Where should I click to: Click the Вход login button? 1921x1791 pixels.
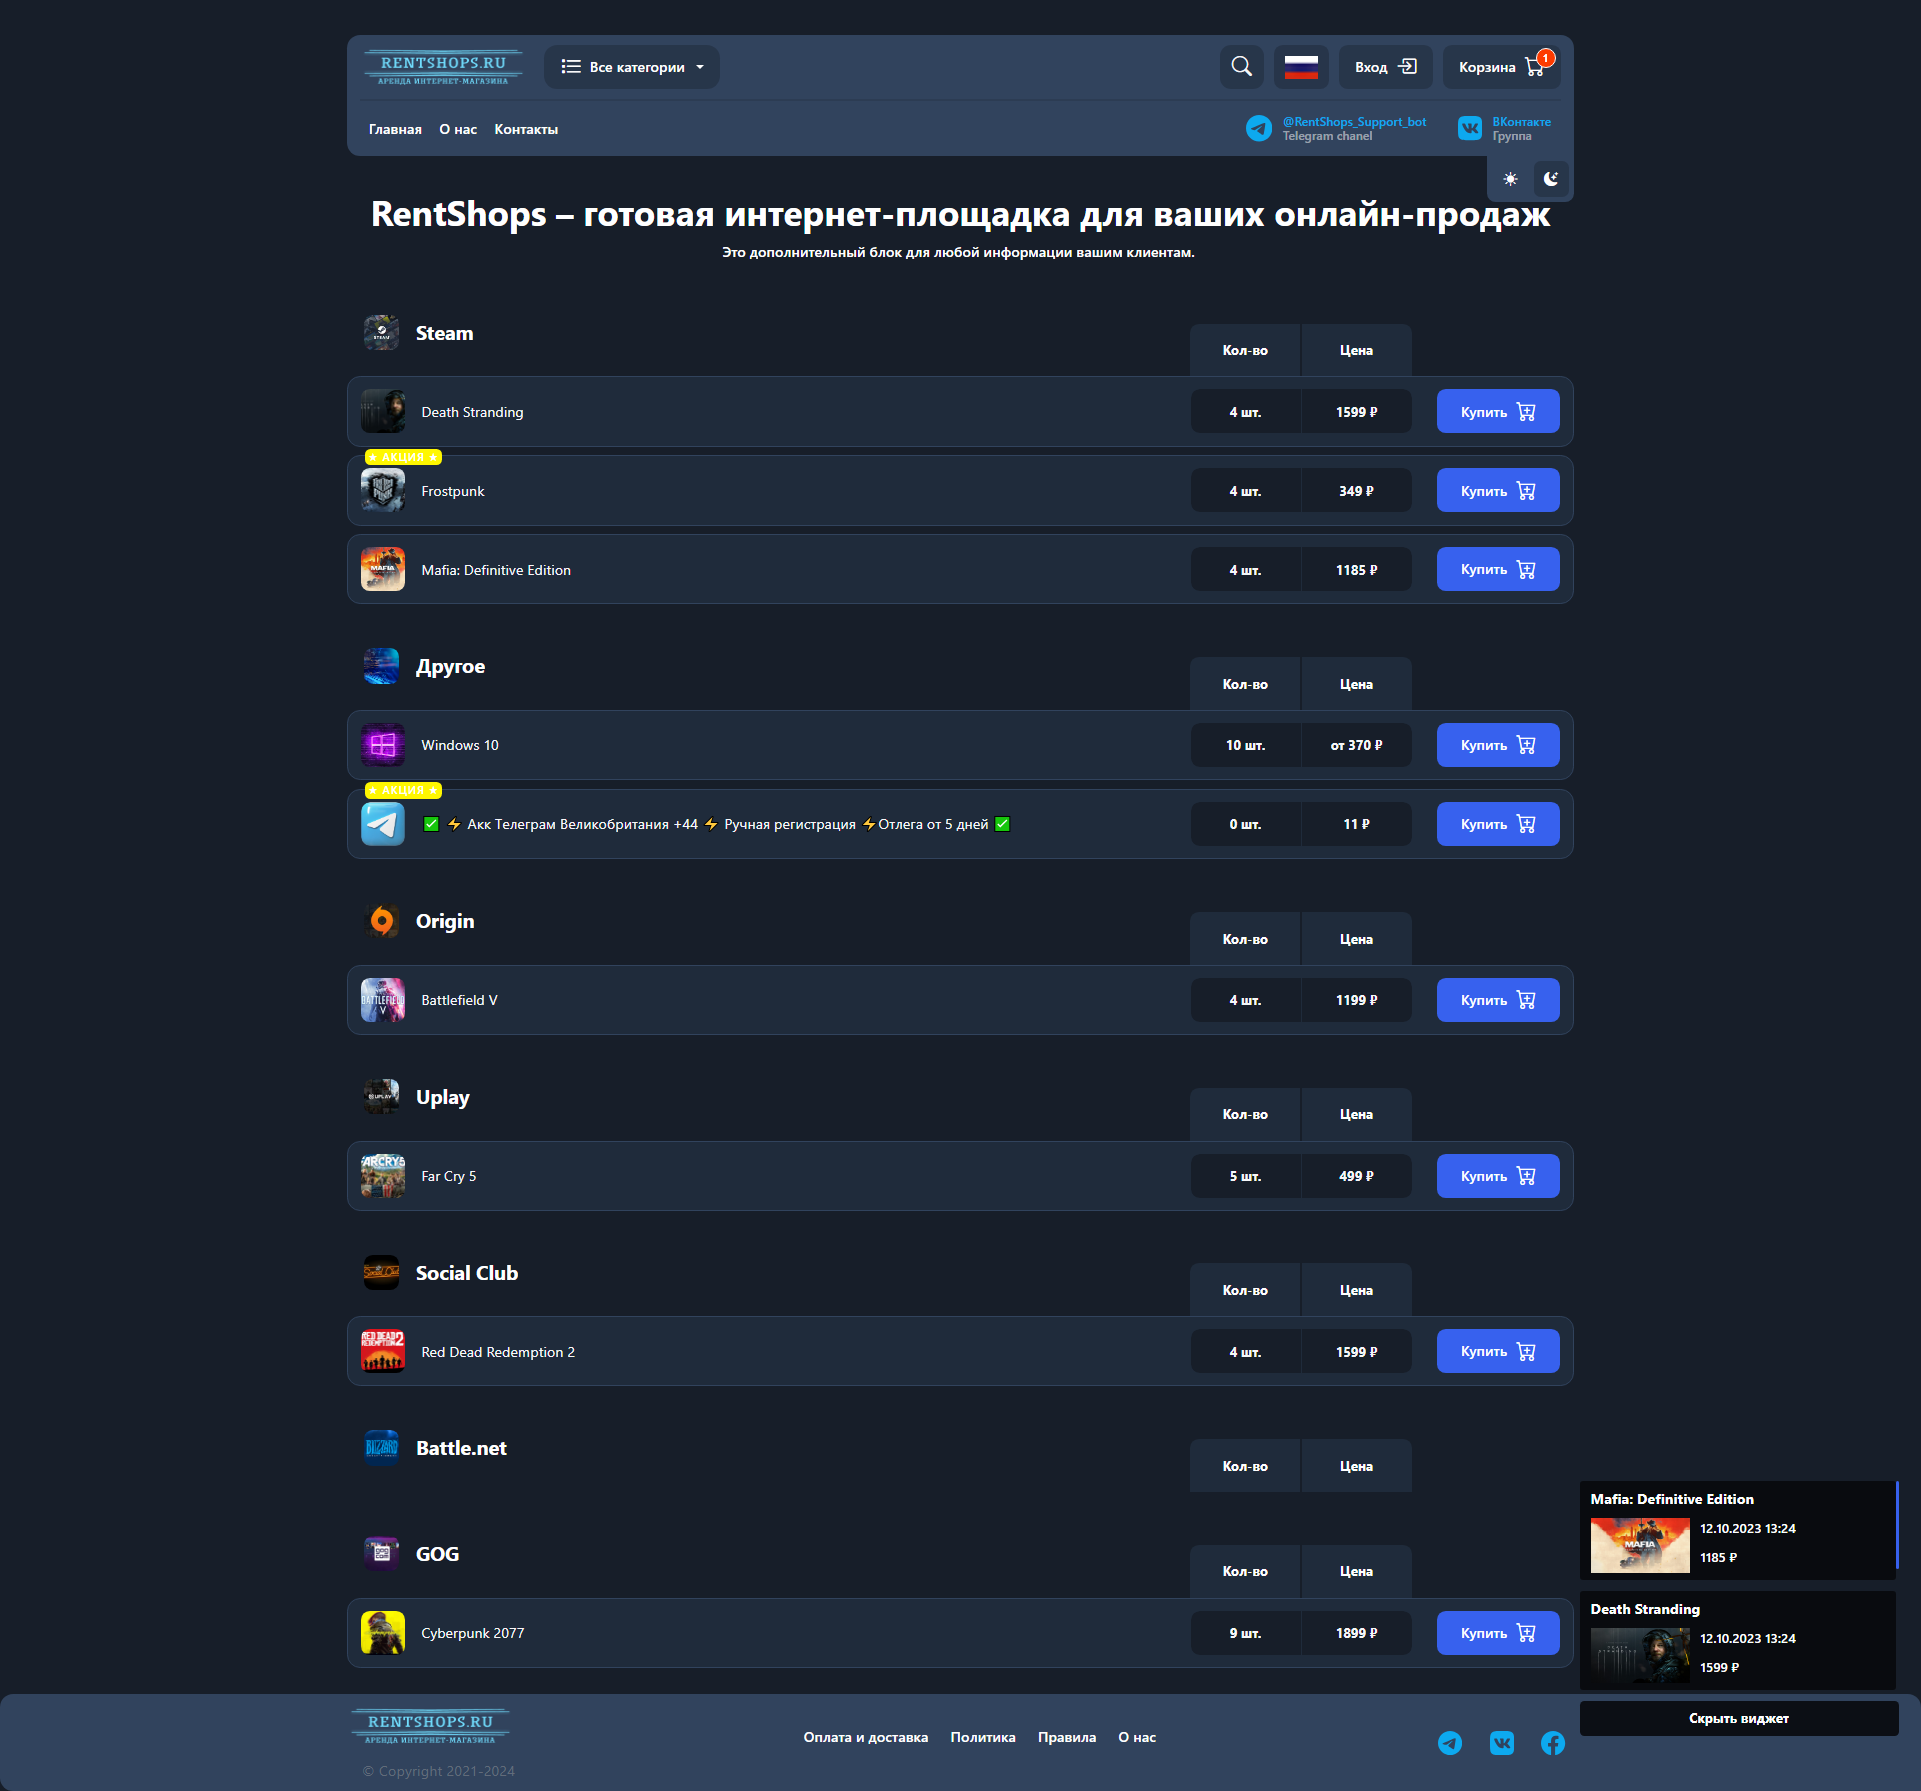(x=1386, y=67)
